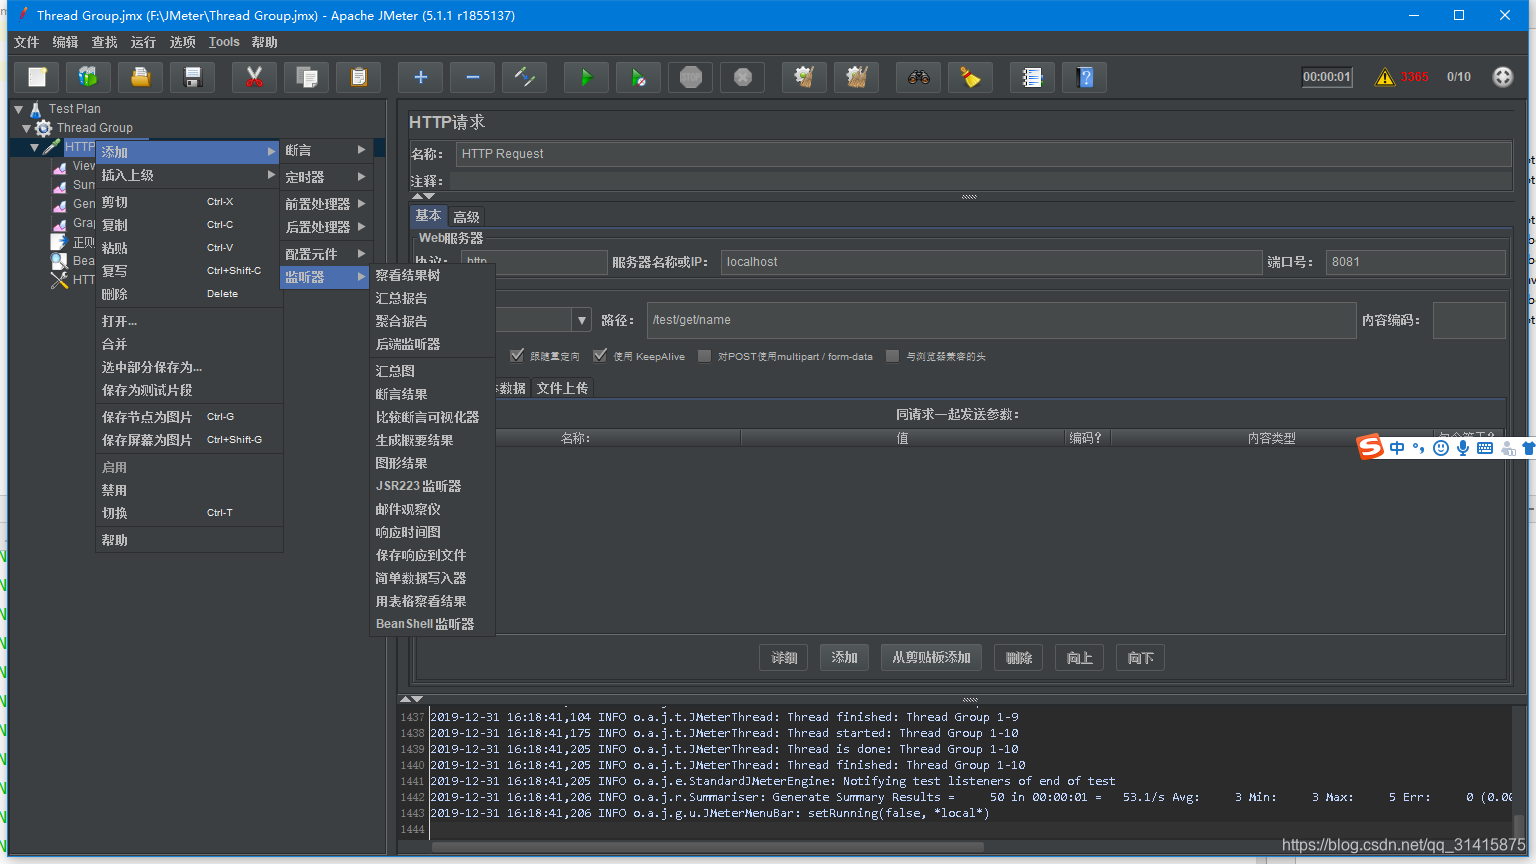Add 聚合报告 listener
Screen dimensions: 1536x864
pyautogui.click(x=432, y=321)
